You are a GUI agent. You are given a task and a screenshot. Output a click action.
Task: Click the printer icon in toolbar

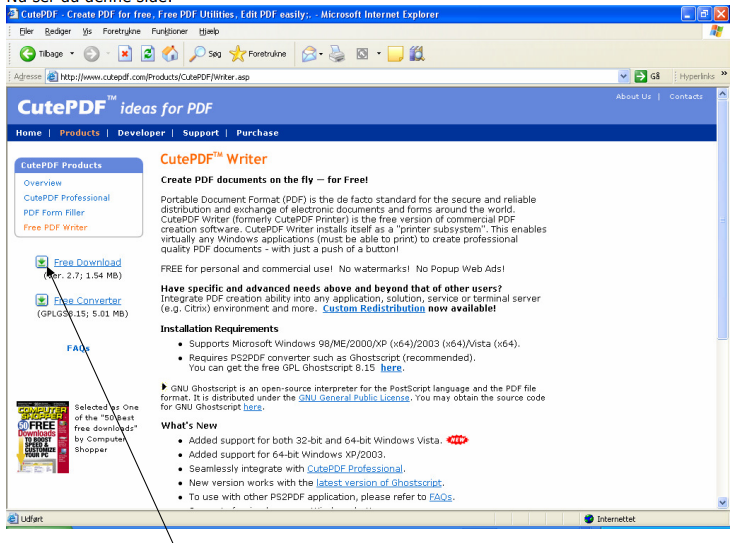coord(337,54)
